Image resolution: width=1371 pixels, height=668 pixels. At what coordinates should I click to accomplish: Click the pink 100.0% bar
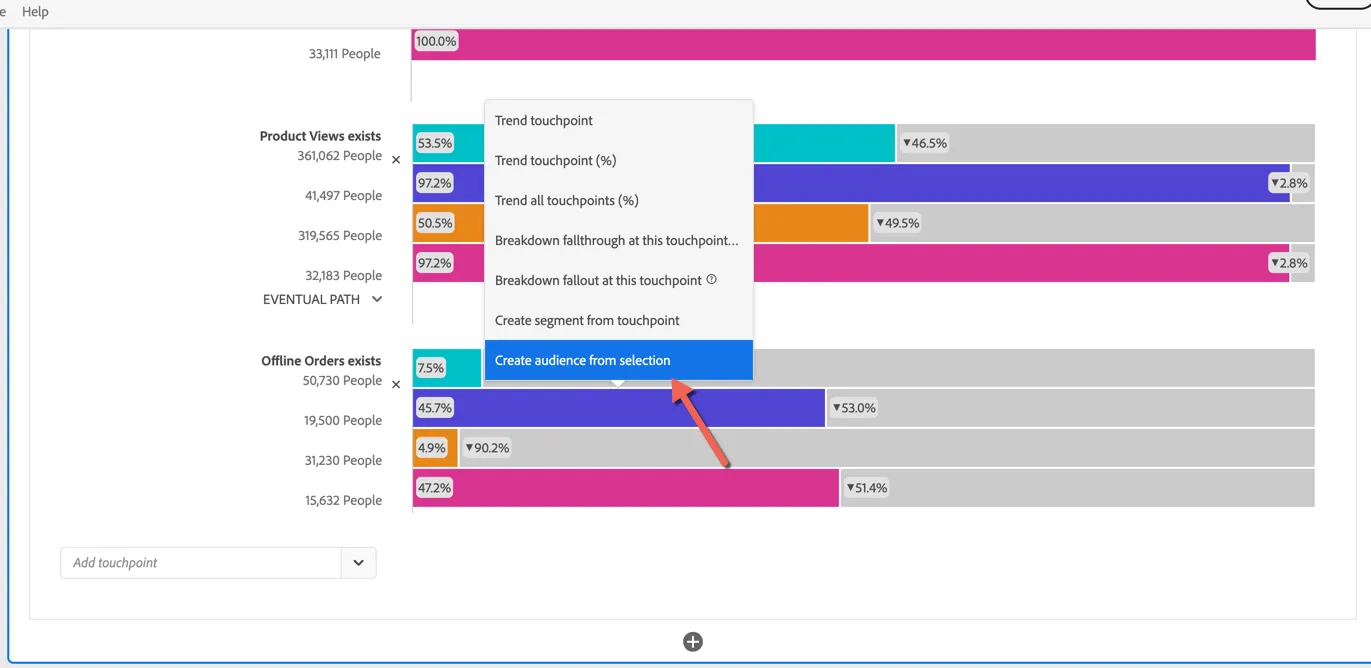tap(864, 45)
